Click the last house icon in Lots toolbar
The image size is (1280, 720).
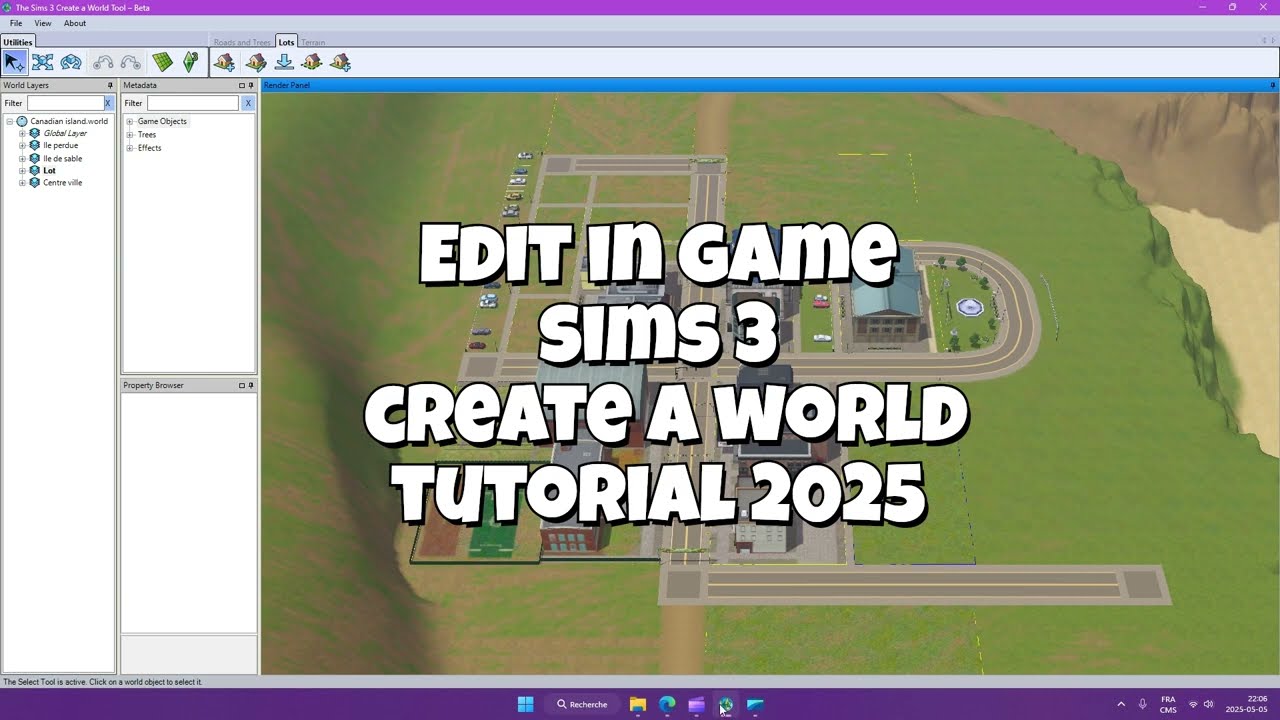[340, 62]
